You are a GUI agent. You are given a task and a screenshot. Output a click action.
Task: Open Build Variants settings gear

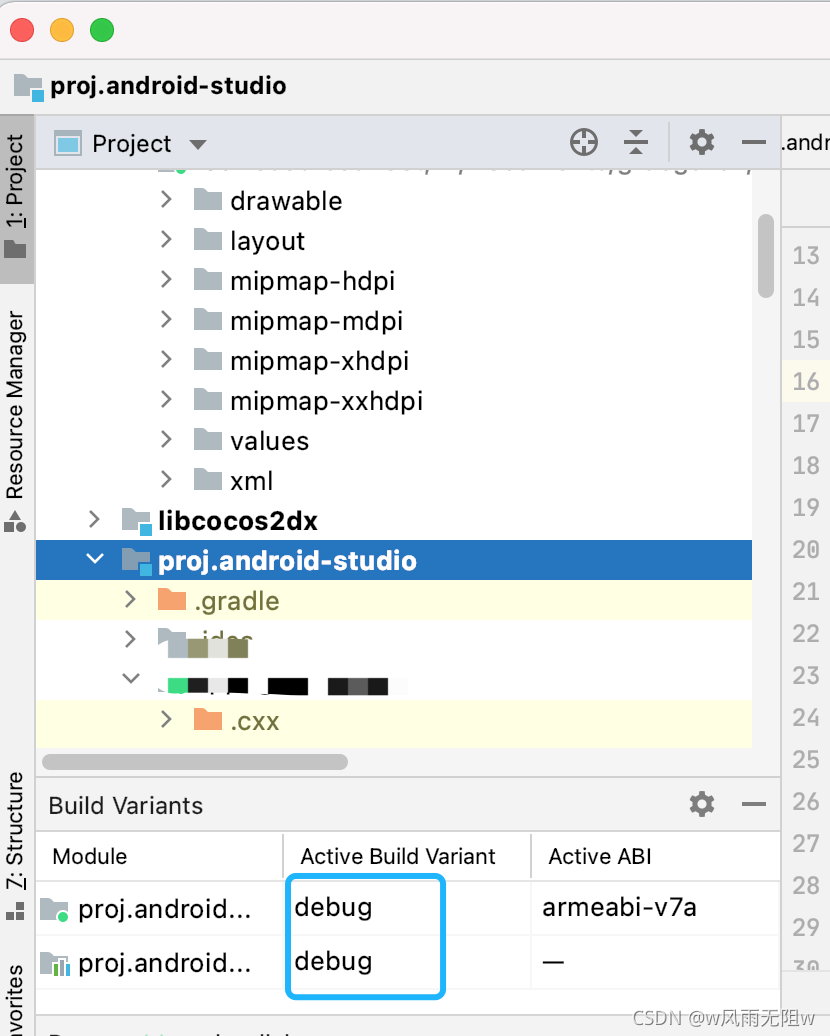(701, 804)
